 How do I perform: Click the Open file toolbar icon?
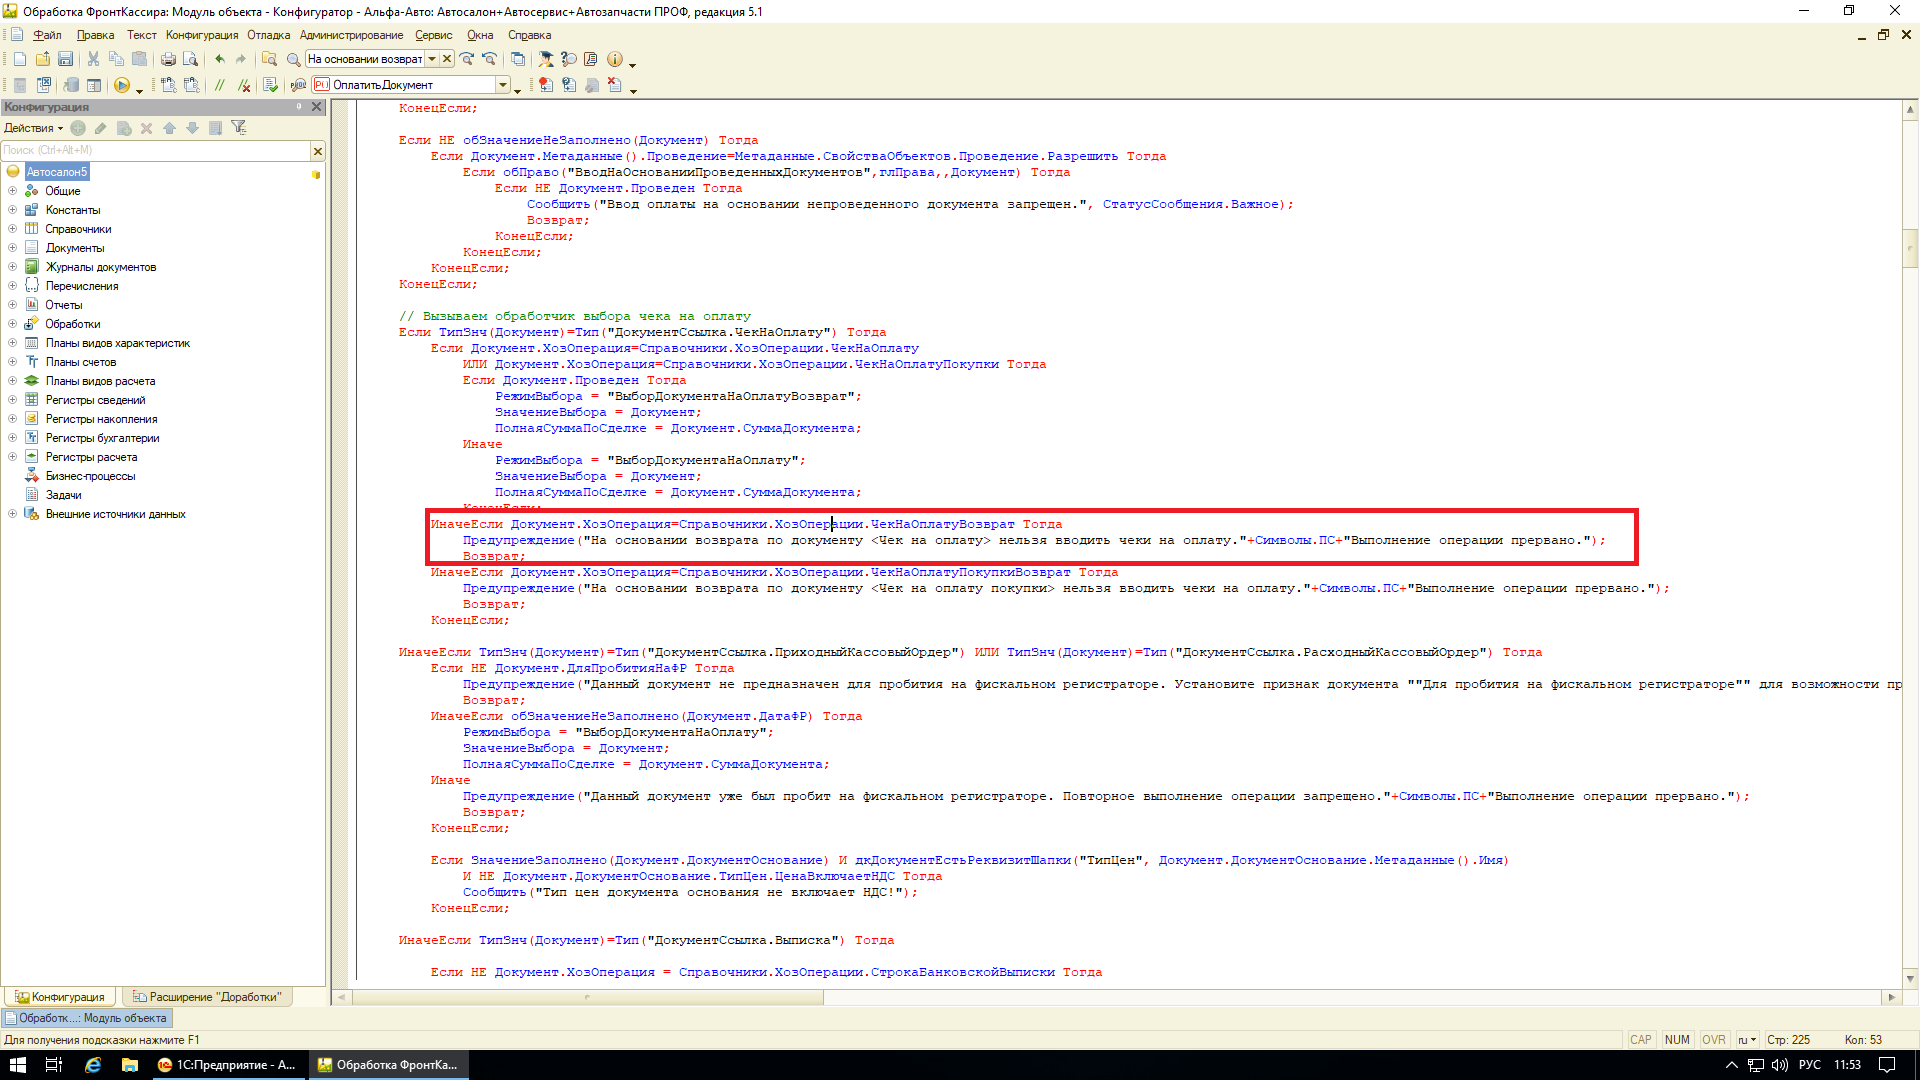43,60
